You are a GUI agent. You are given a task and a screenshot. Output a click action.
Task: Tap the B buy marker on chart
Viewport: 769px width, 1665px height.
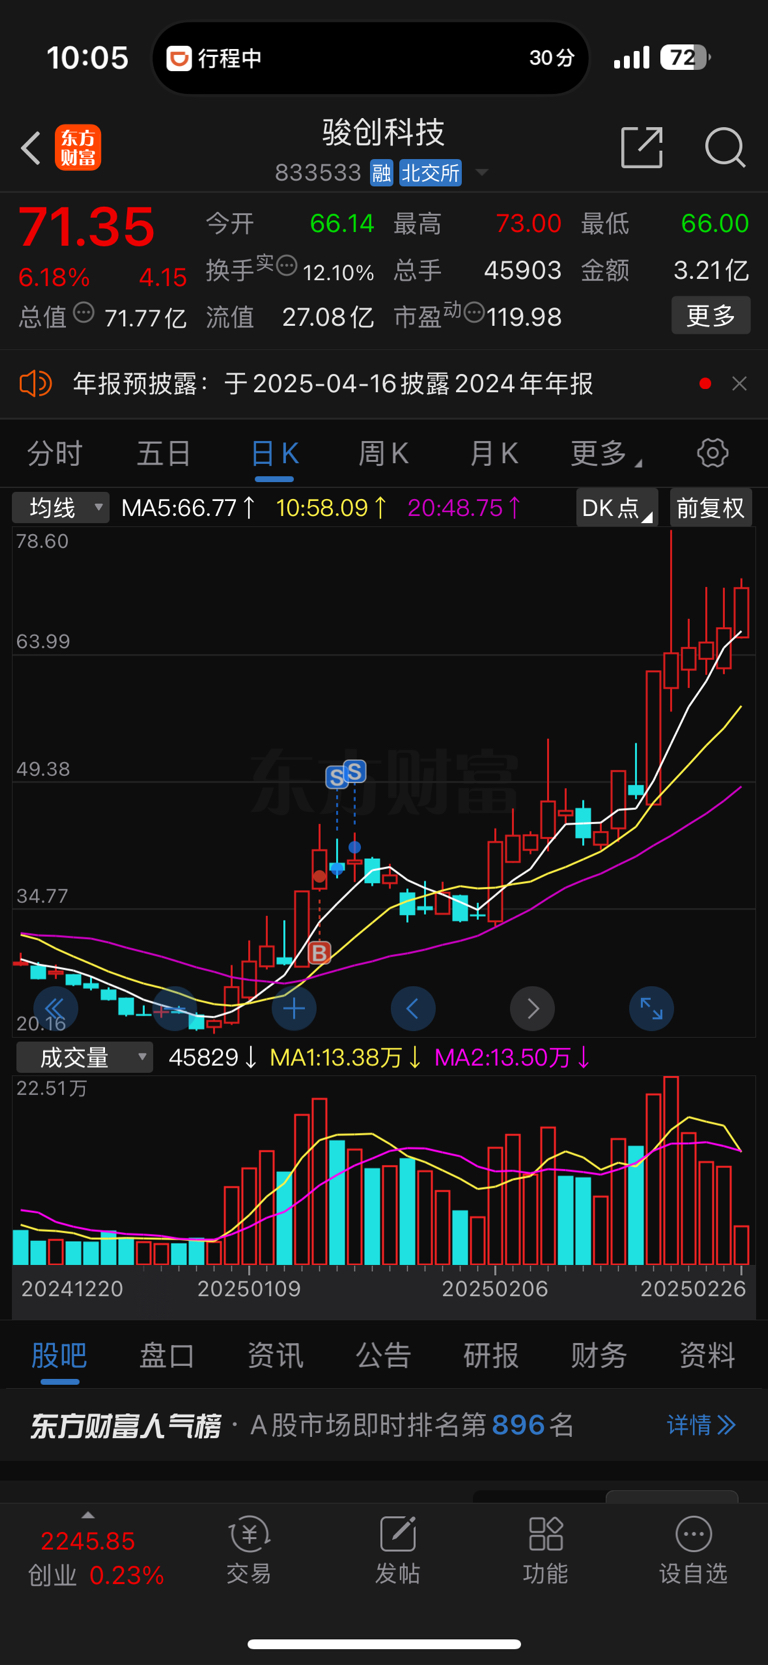pos(319,953)
